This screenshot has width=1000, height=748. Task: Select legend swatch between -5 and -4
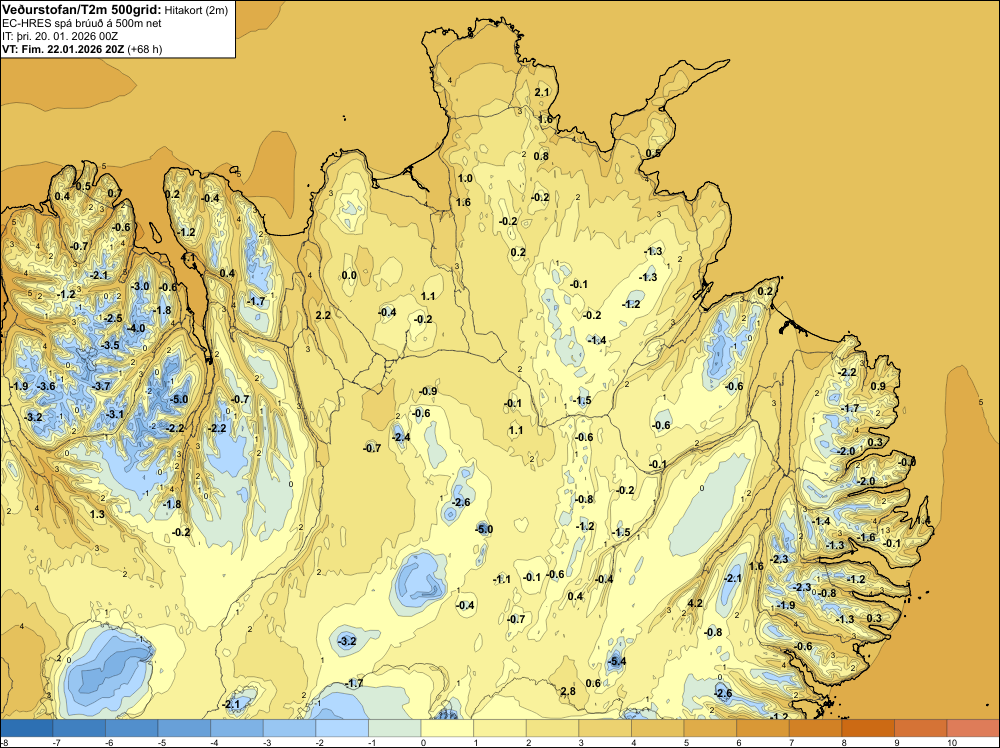click(x=184, y=728)
